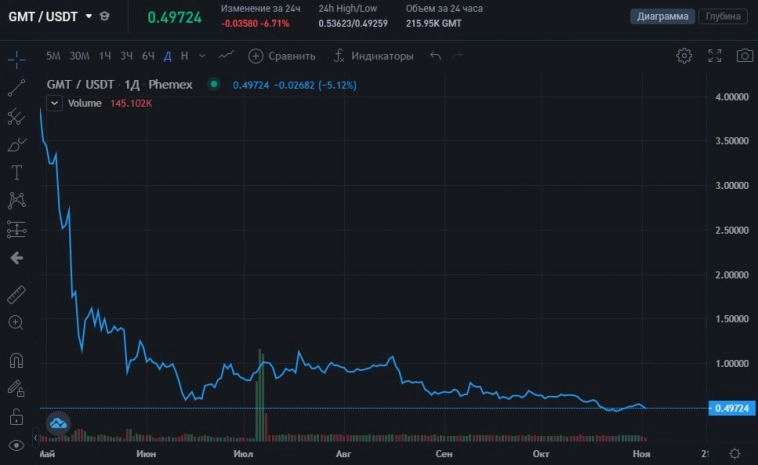
Task: Redo the chart action
Action: coord(457,56)
